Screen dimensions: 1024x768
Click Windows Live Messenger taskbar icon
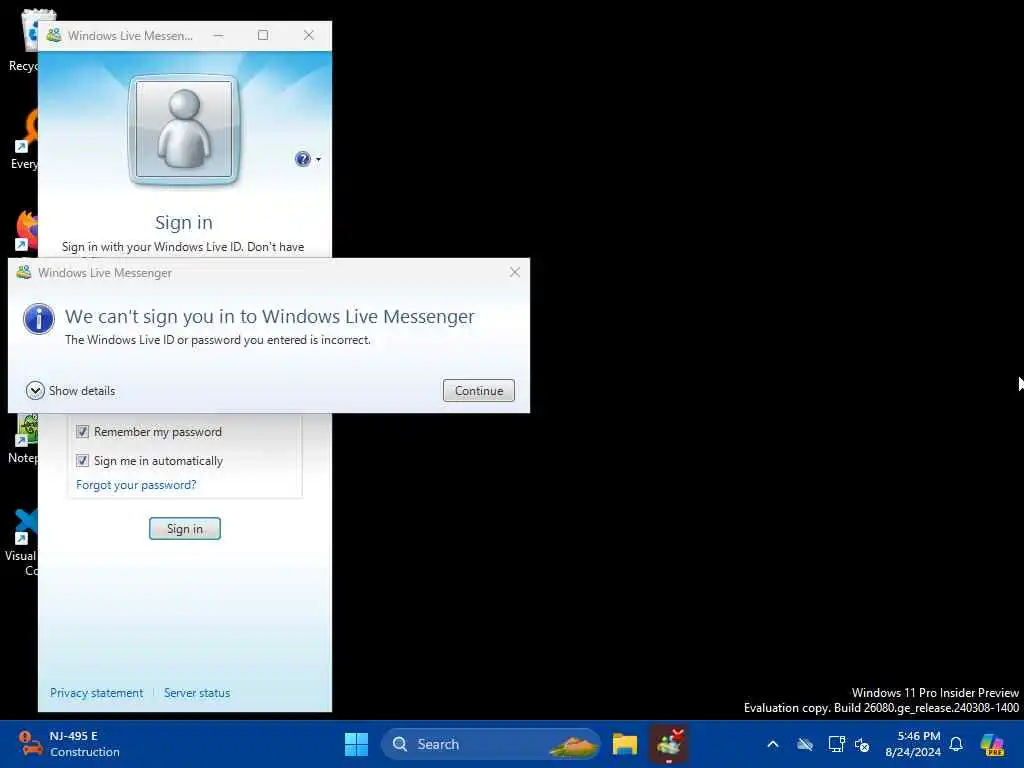669,744
